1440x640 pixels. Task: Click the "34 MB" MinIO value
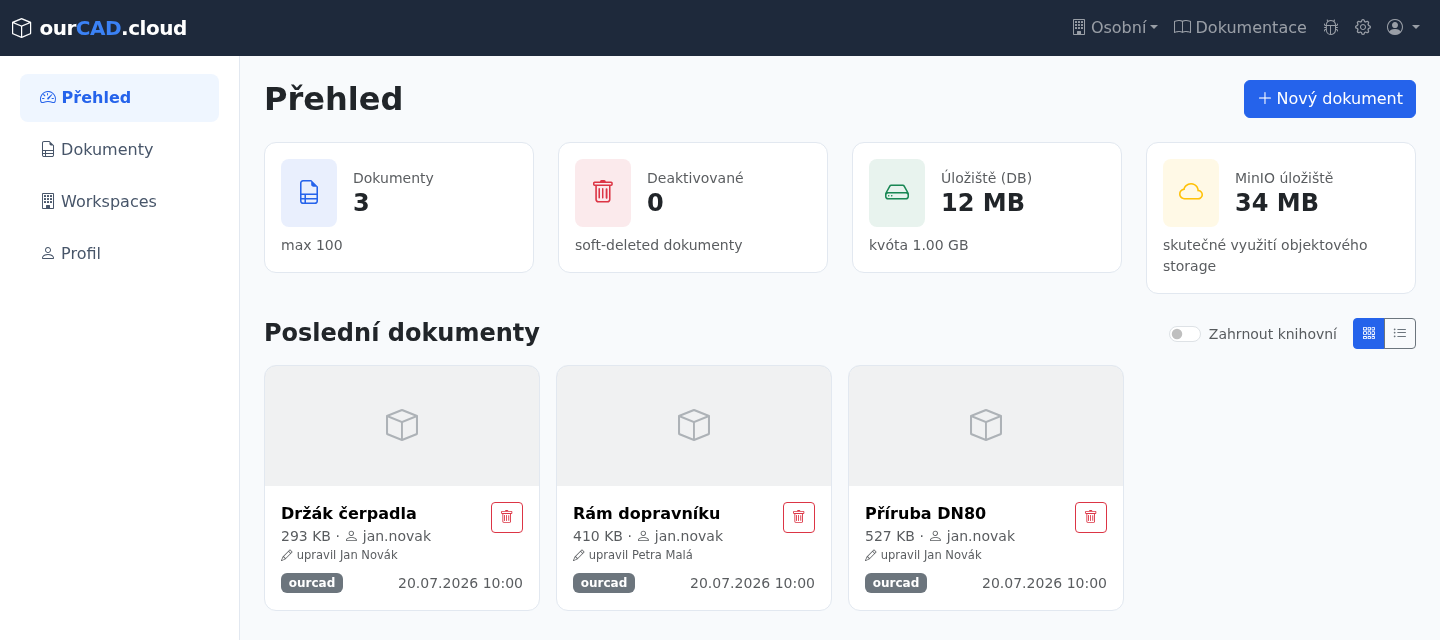(1276, 203)
